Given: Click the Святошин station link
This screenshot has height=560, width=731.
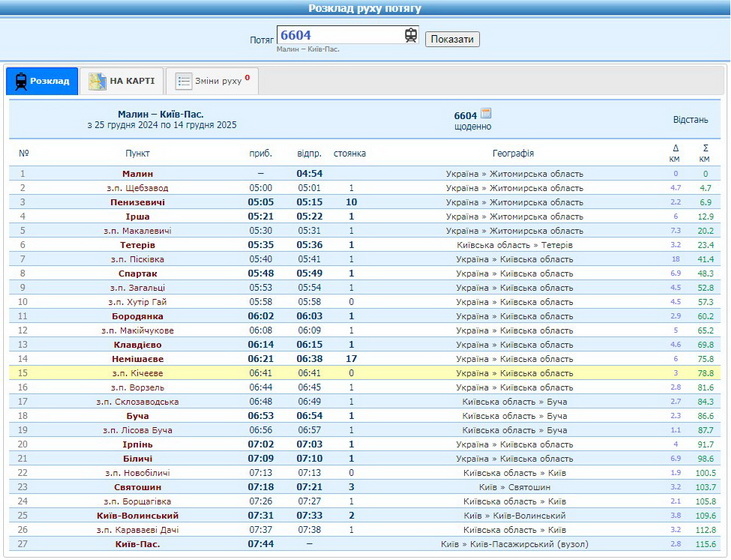Looking at the screenshot, I should pyautogui.click(x=138, y=487).
